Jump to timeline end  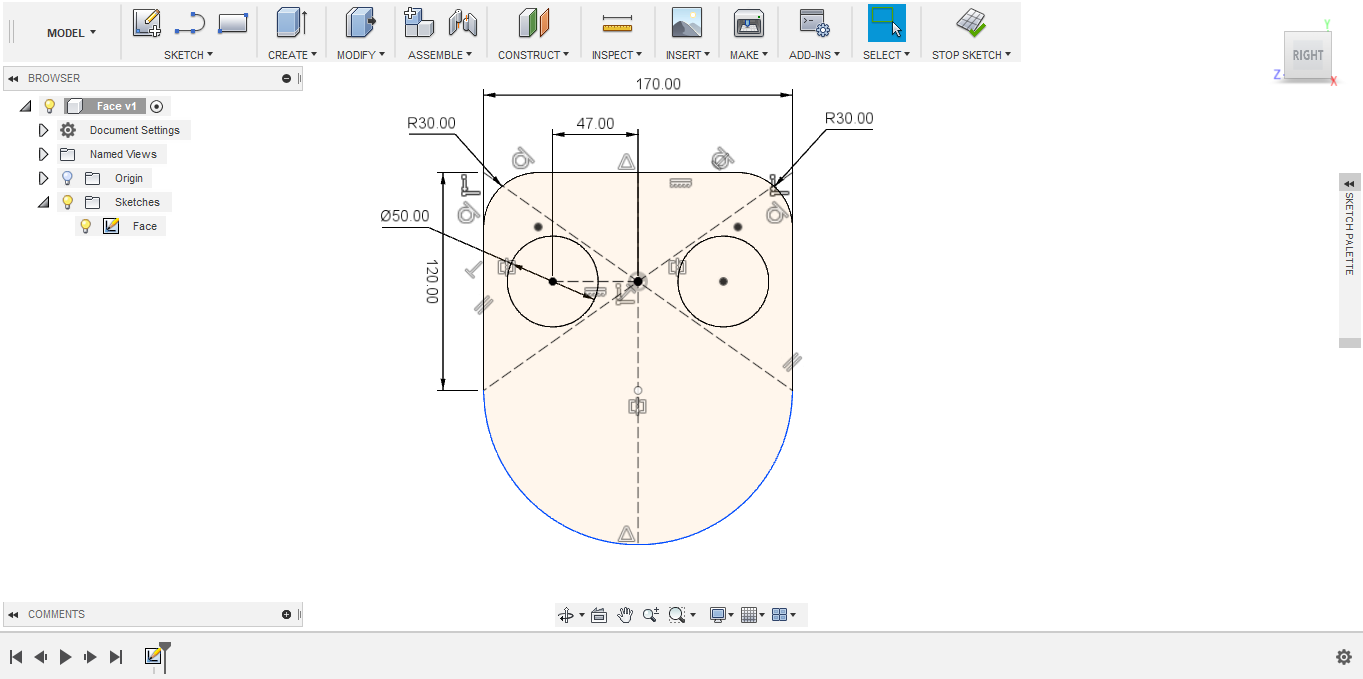116,657
